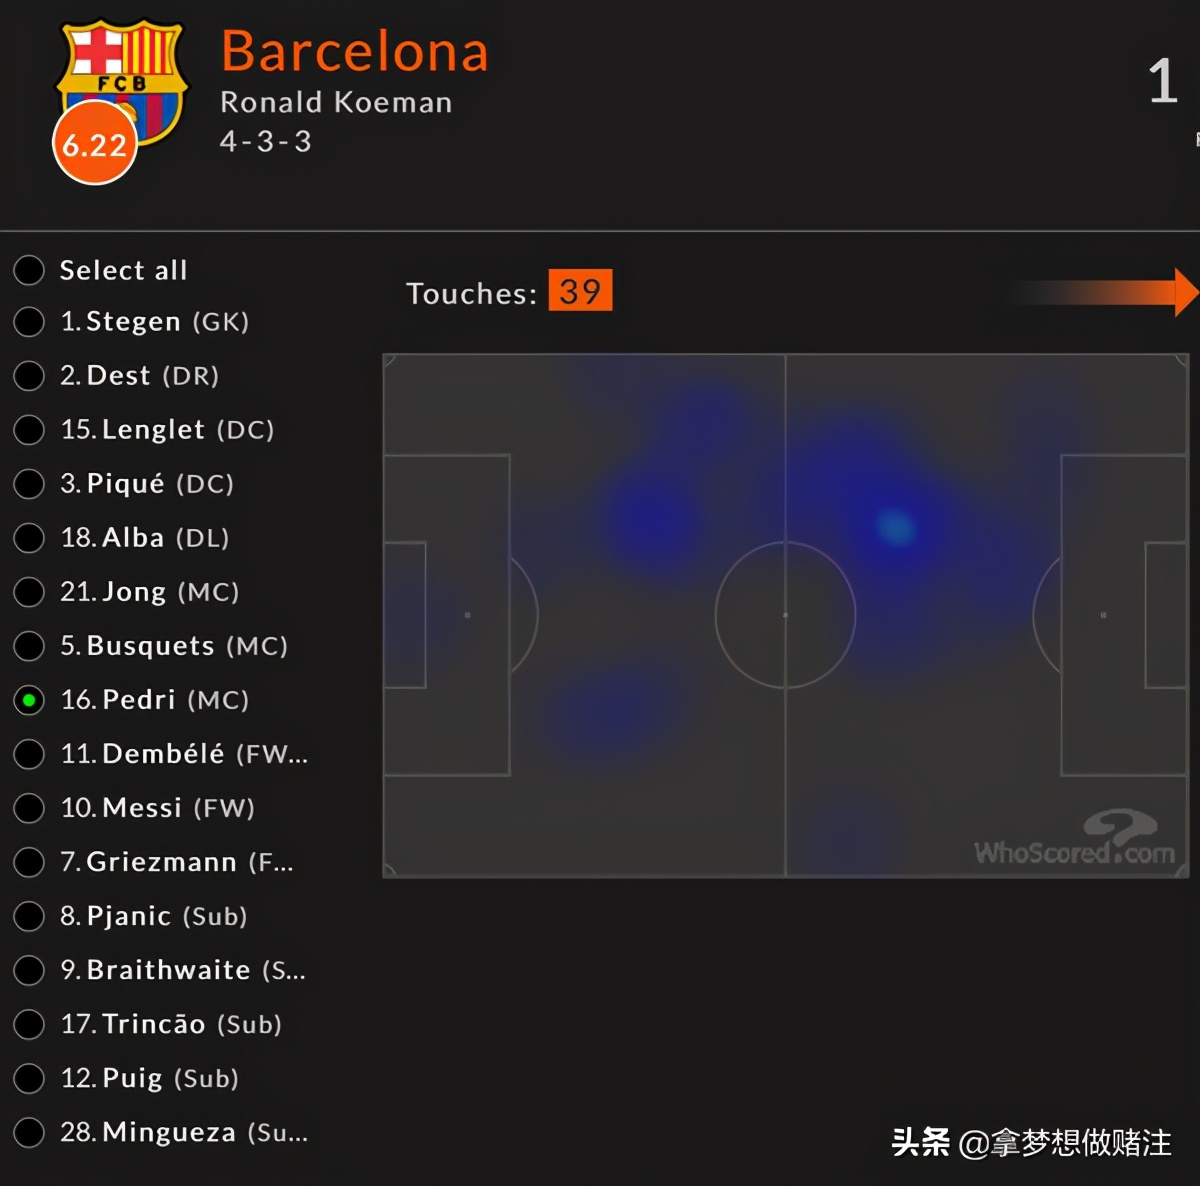Image resolution: width=1200 pixels, height=1186 pixels.
Task: Click the orange Touches count 39
Action: pos(580,292)
